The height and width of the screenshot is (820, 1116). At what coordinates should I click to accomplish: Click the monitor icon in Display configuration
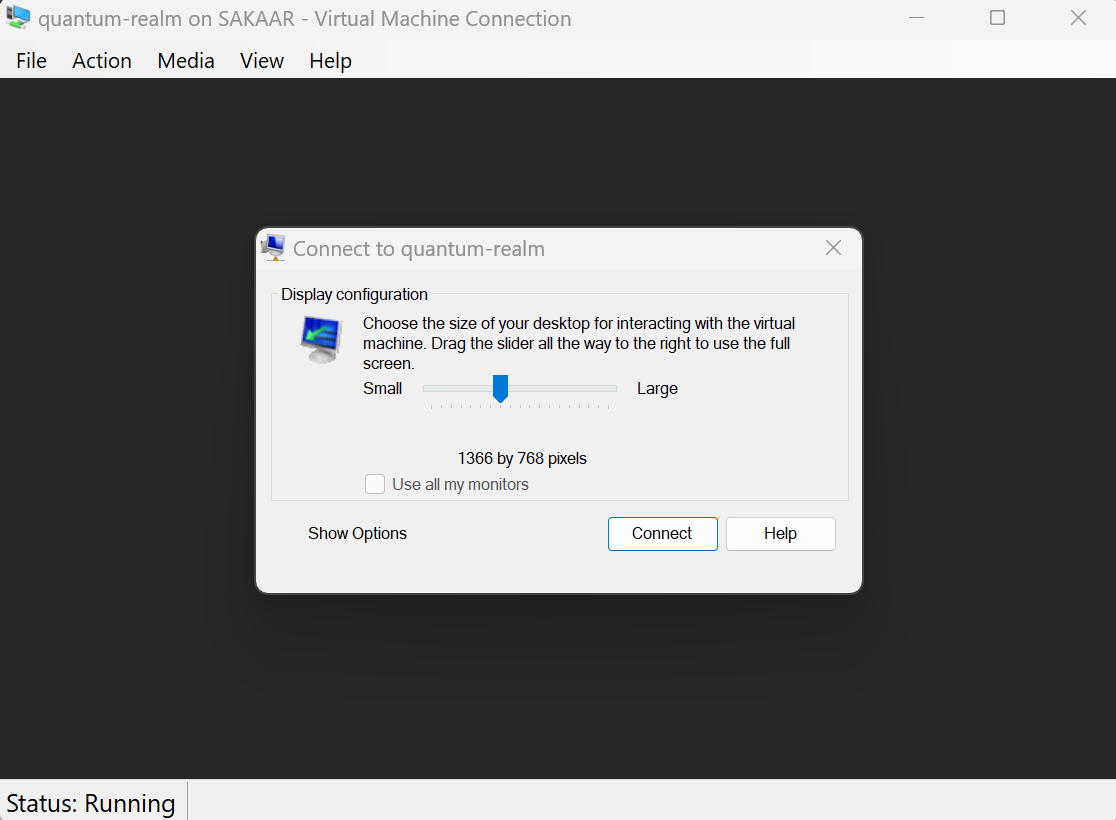[320, 336]
